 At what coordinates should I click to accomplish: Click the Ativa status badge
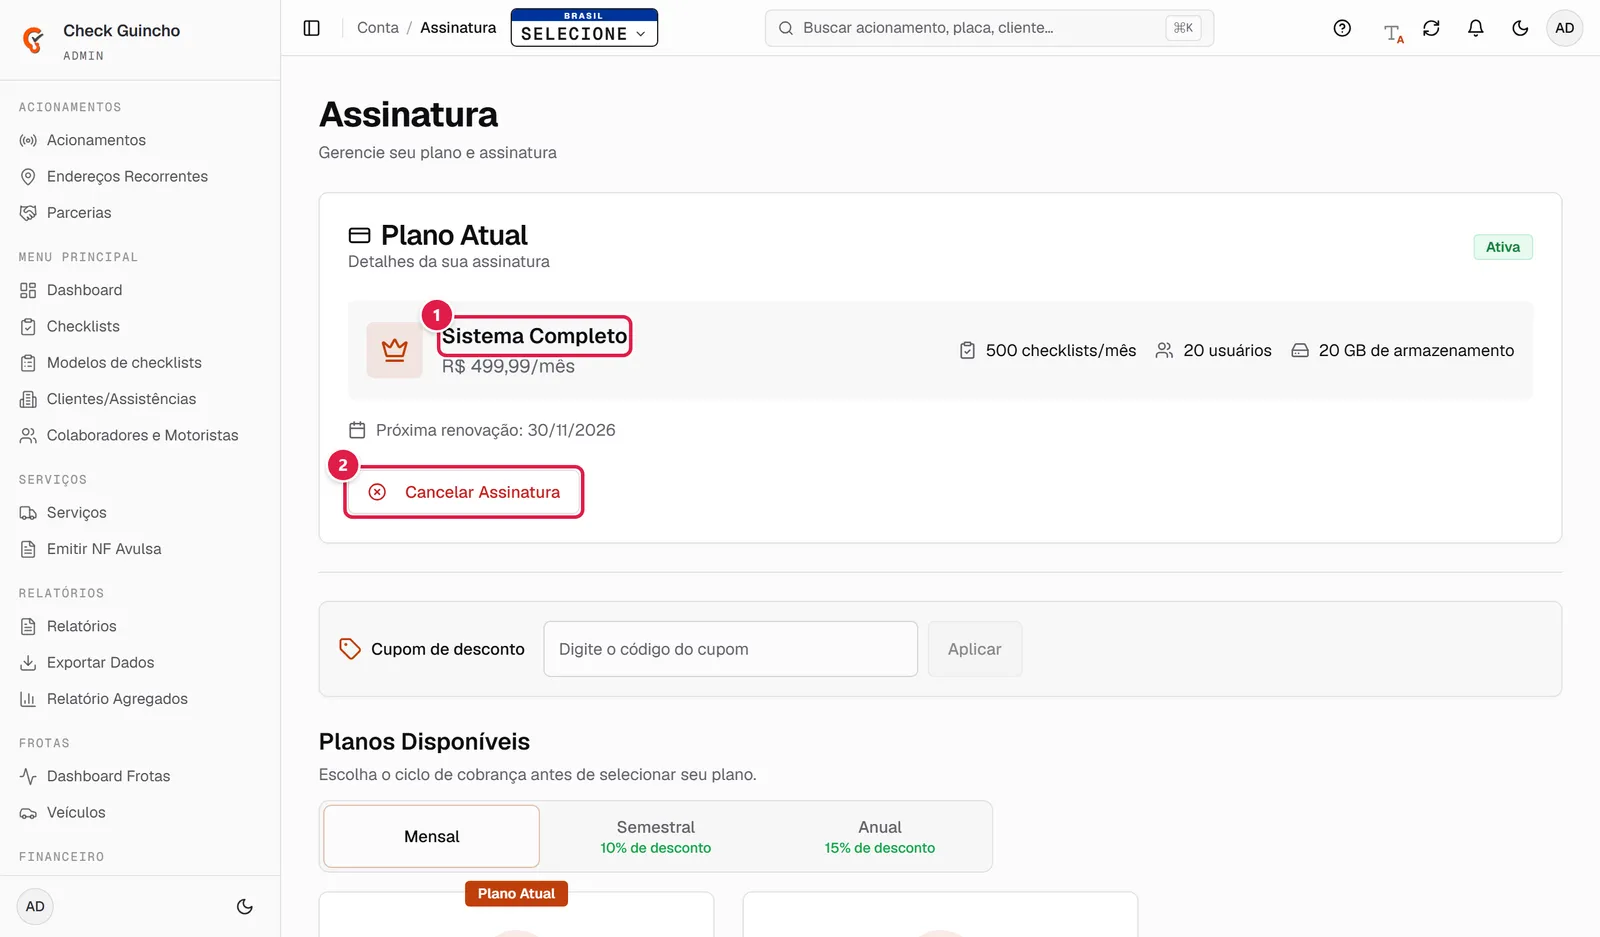point(1503,247)
